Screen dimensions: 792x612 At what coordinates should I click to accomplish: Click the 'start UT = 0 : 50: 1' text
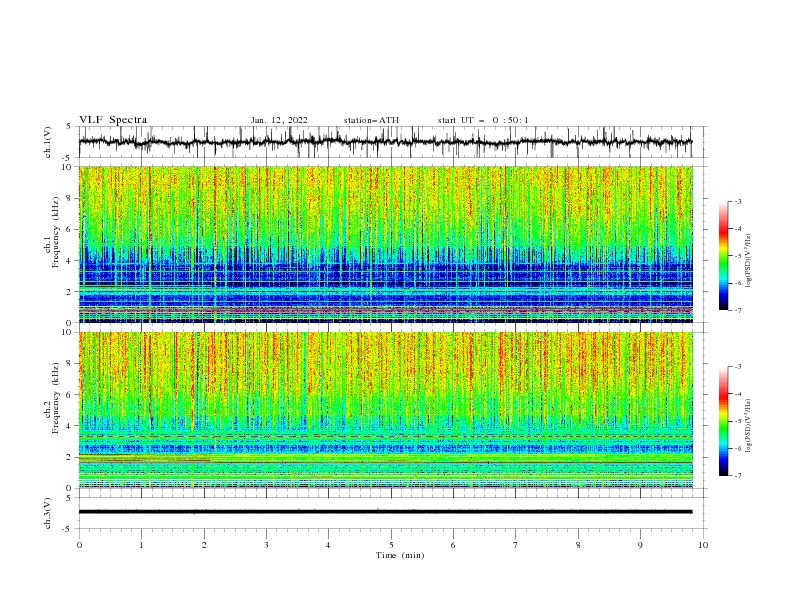point(483,120)
